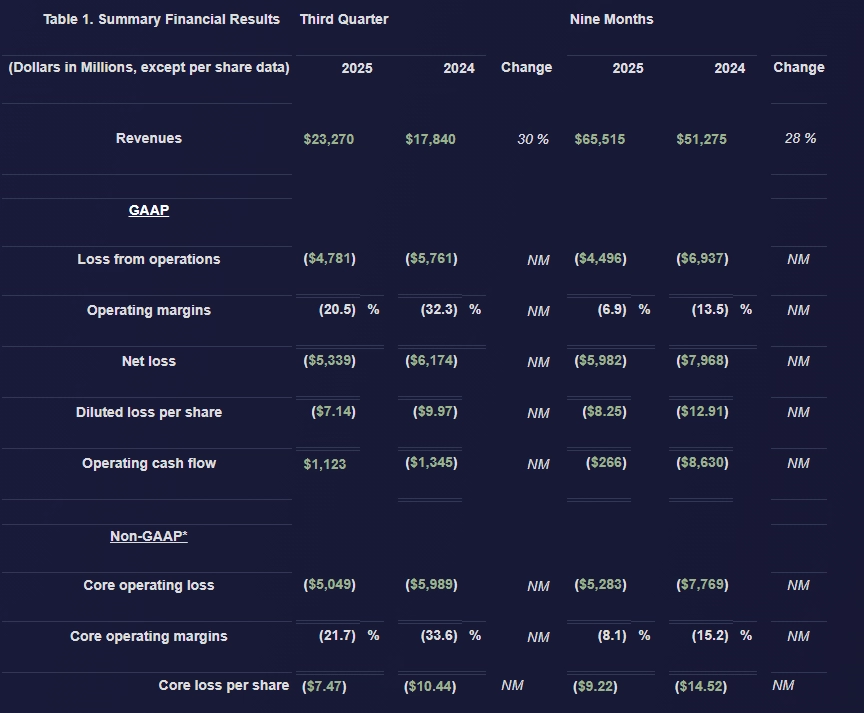Click the Core operating loss row label
Screen dimensions: 864x713
pos(149,586)
